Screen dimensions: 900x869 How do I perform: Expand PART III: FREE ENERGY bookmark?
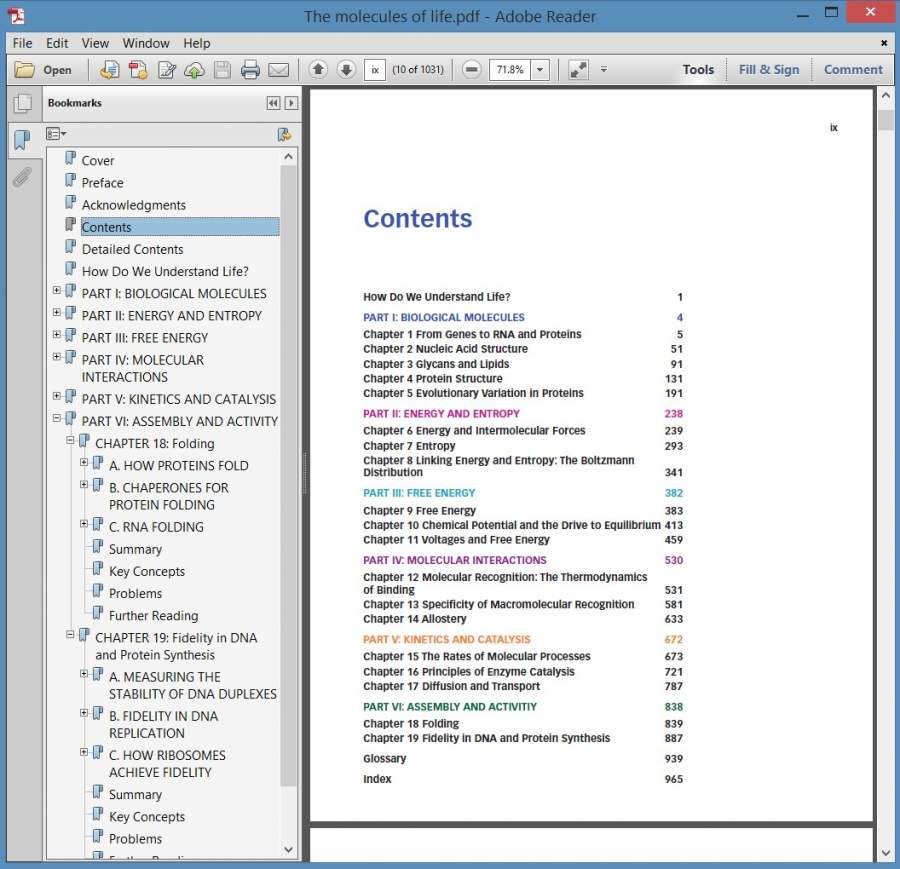pos(56,335)
